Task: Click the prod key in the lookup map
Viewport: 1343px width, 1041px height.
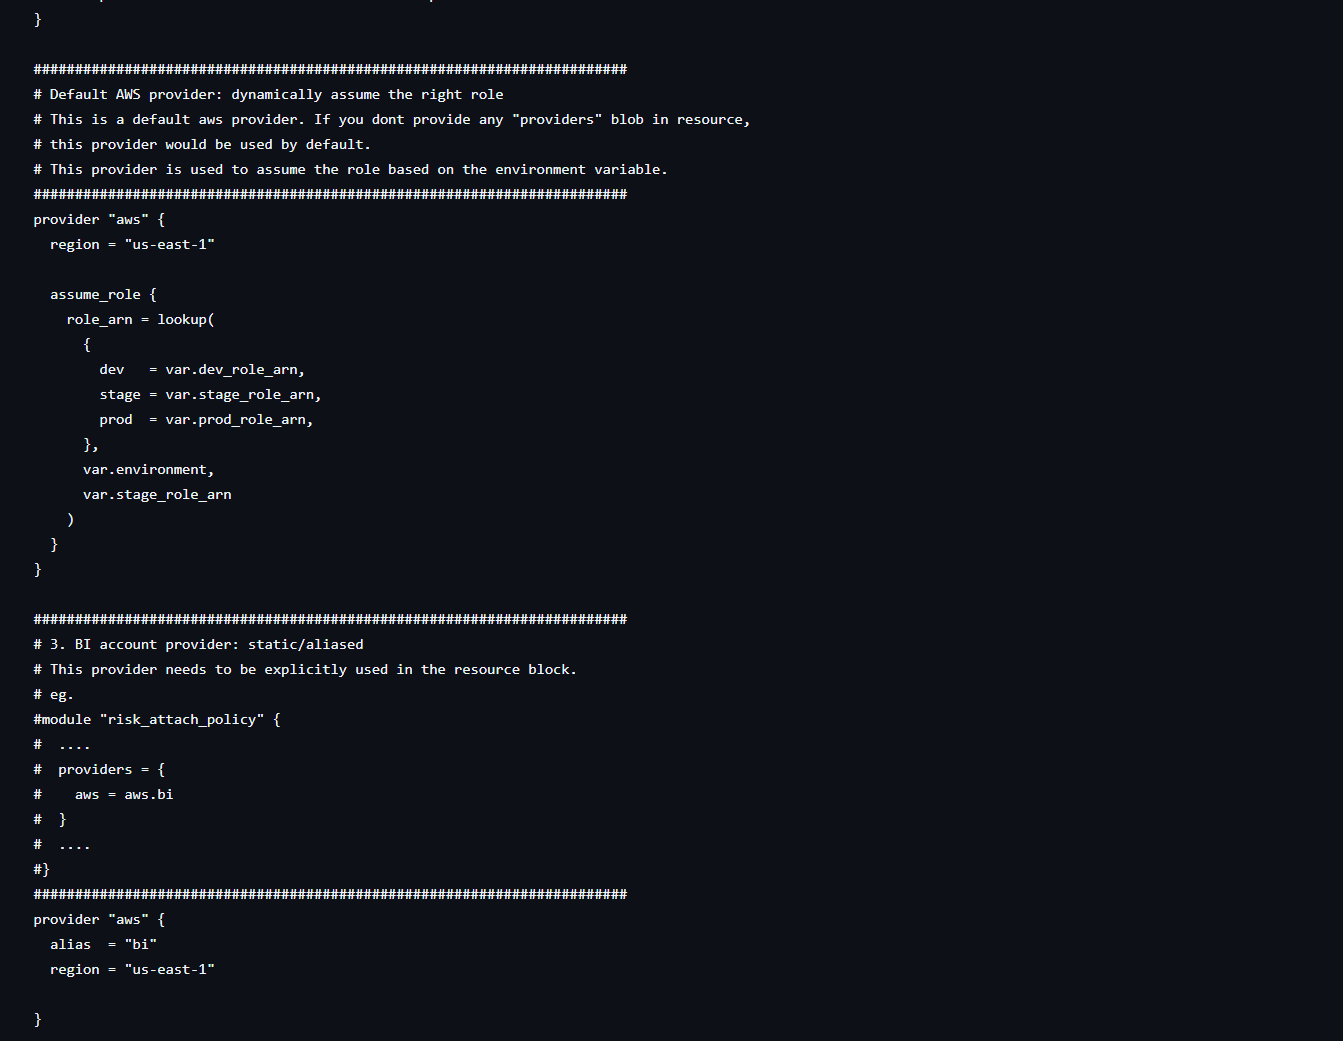Action: coord(116,420)
